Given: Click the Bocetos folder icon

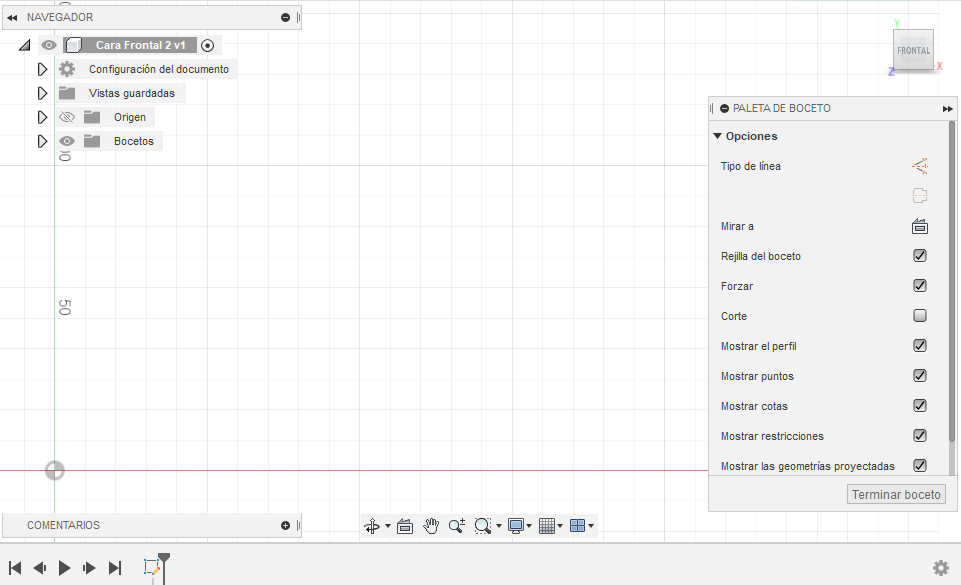Looking at the screenshot, I should coord(92,141).
